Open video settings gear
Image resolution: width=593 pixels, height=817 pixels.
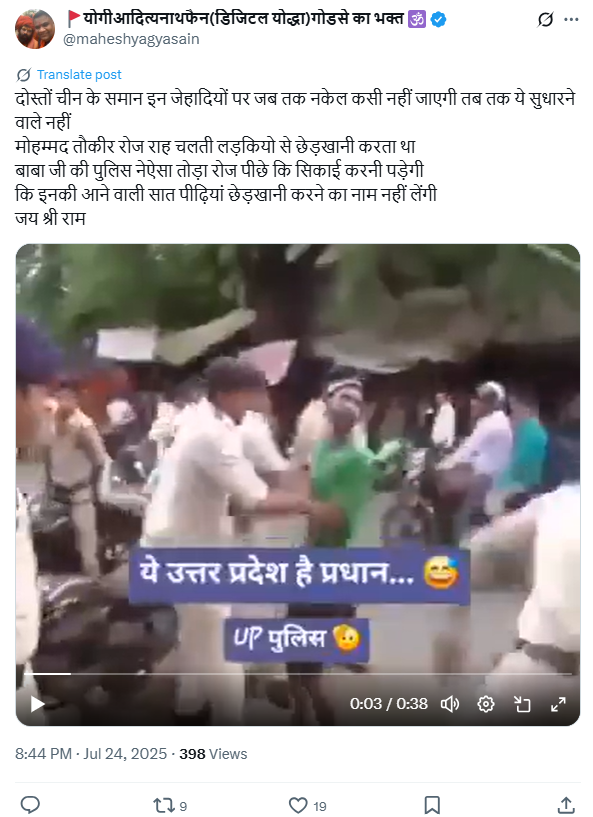[486, 704]
